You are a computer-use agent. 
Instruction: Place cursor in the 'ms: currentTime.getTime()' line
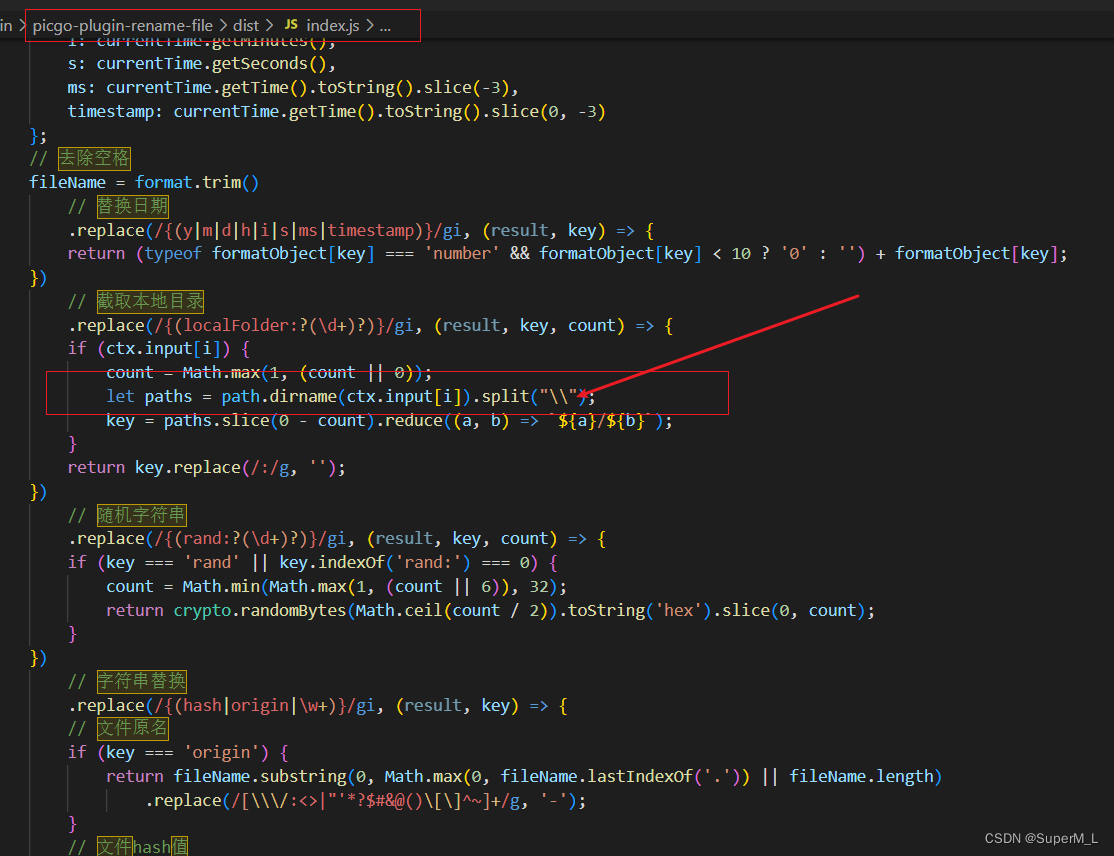(293, 87)
